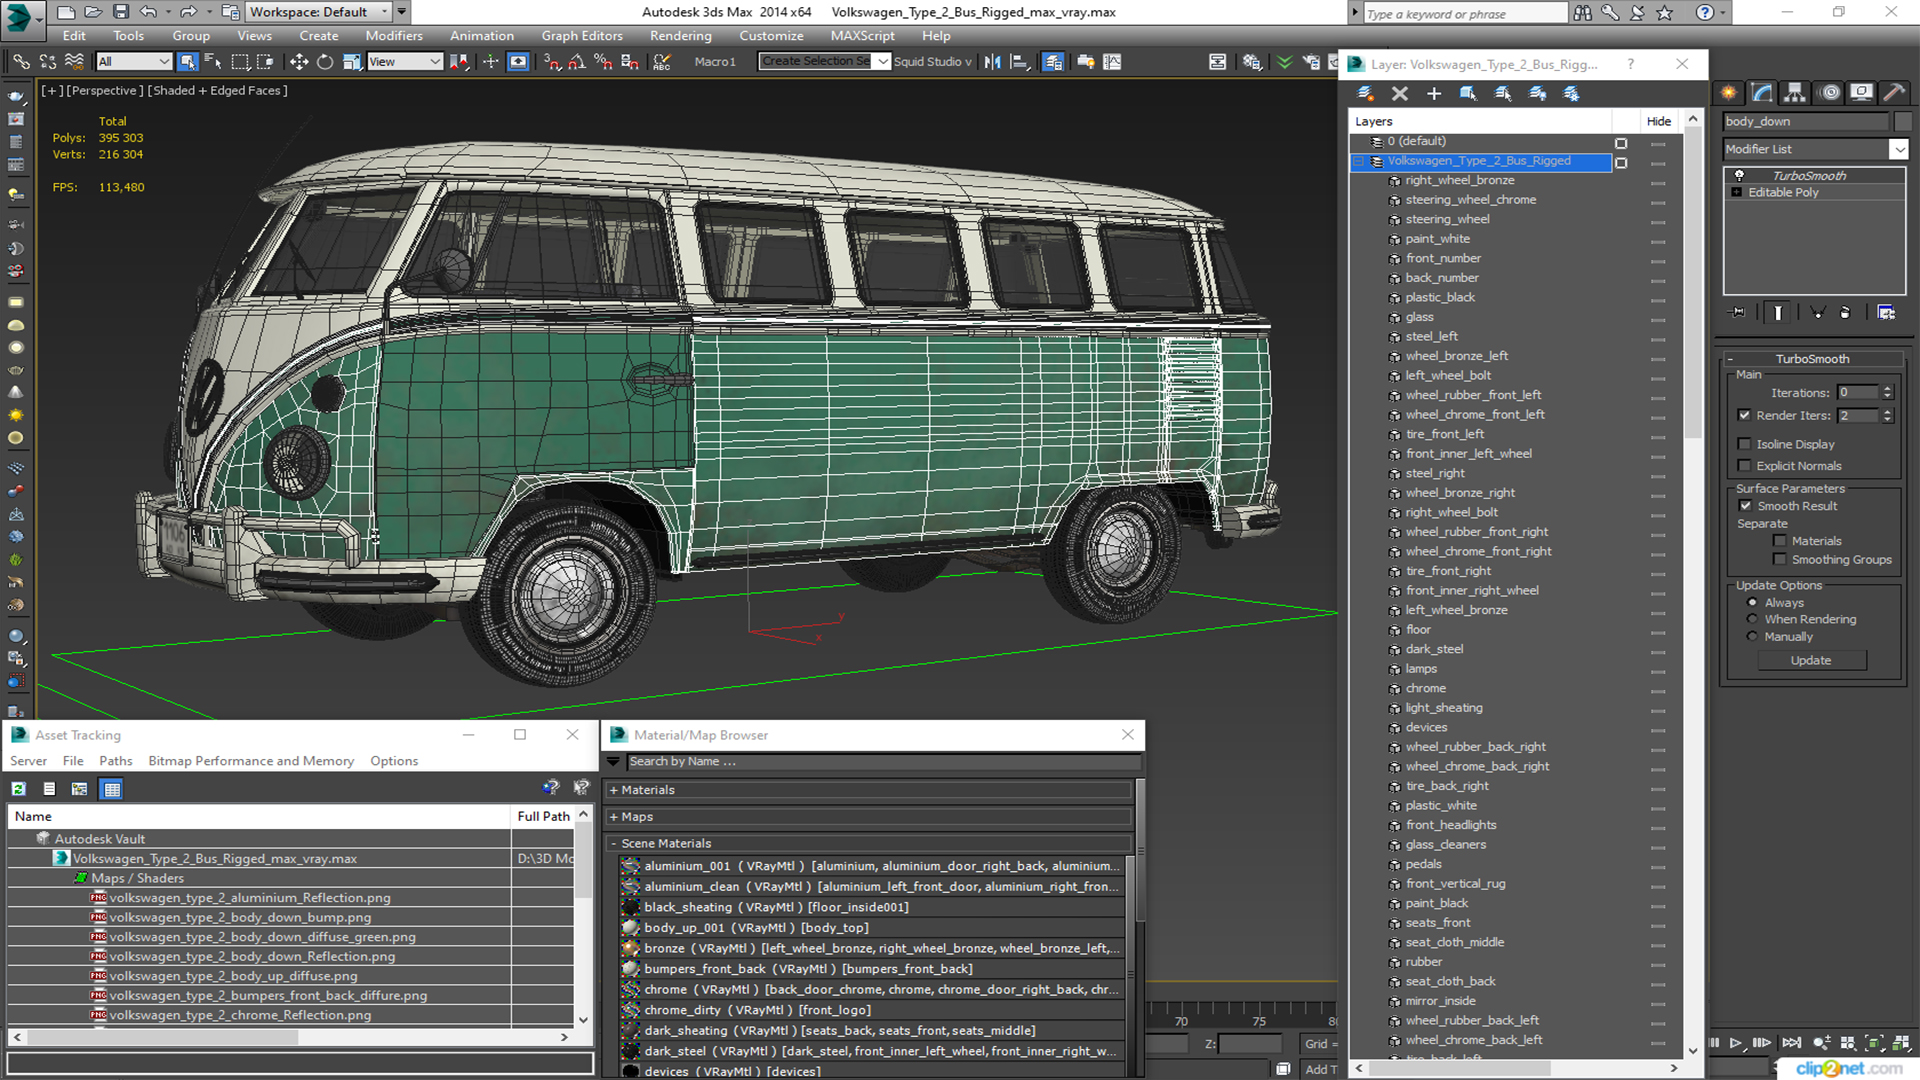Toggle the TurboSmooth modifier lightbulb
Image resolution: width=1920 pixels, height=1080 pixels.
coord(1739,175)
